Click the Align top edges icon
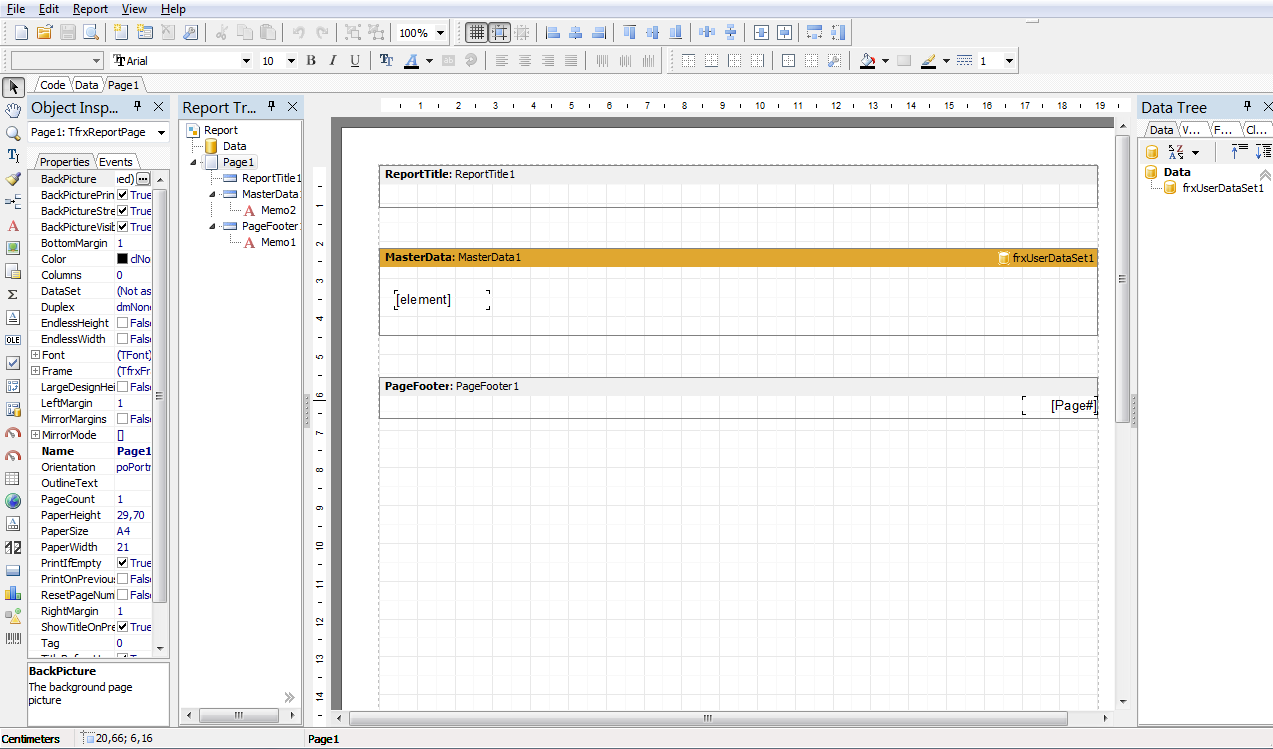Viewport: 1273px width, 749px height. [x=630, y=33]
